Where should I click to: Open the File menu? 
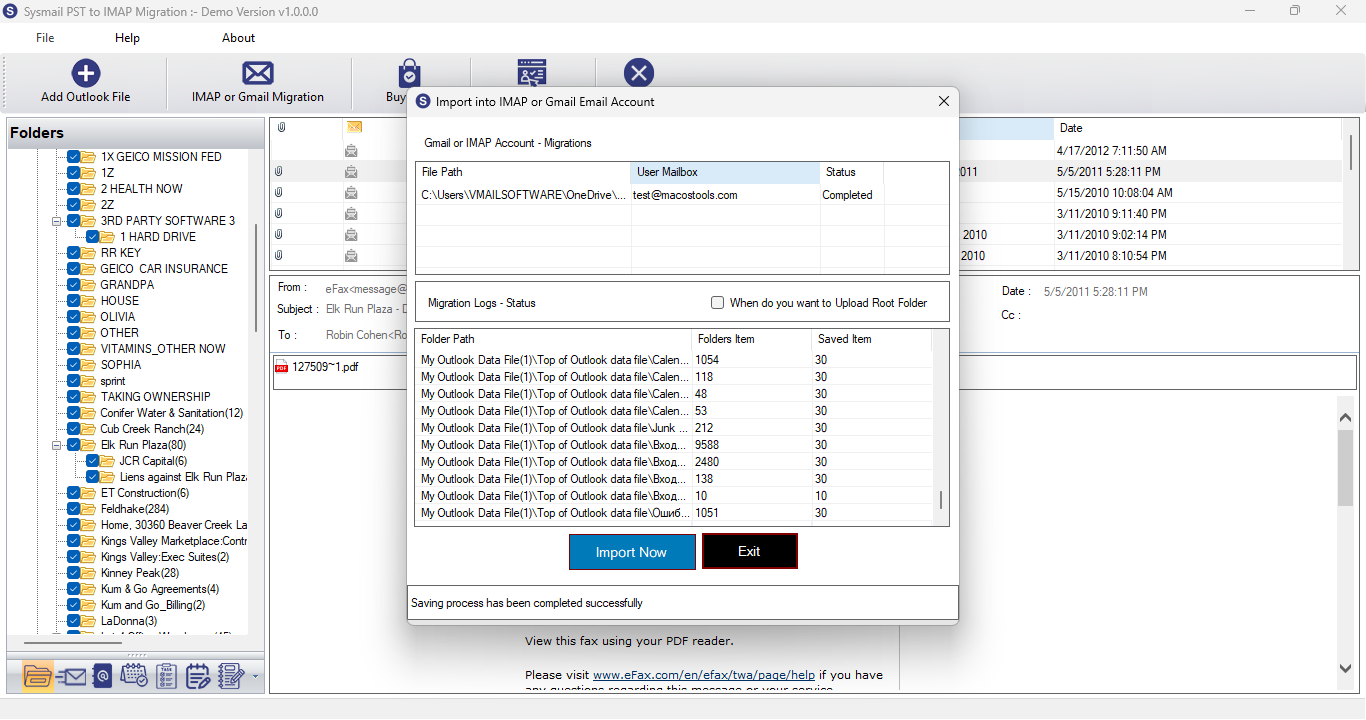[45, 38]
